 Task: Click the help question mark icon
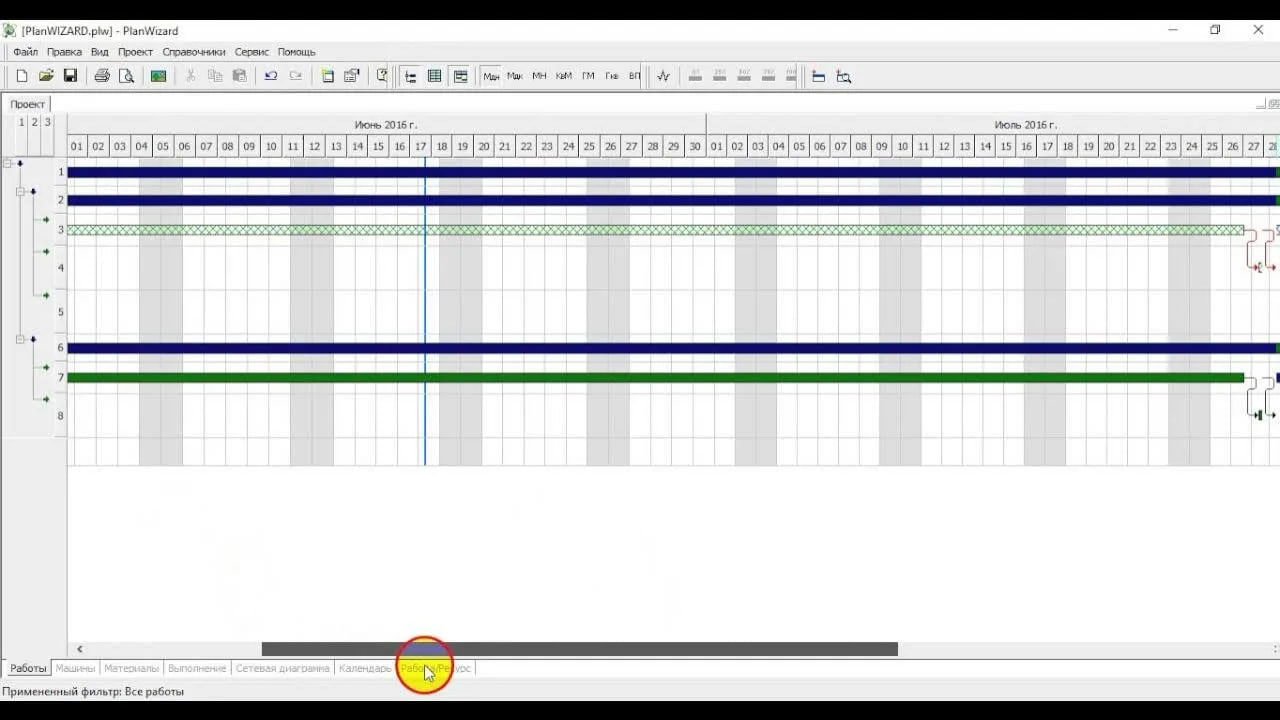[x=381, y=75]
